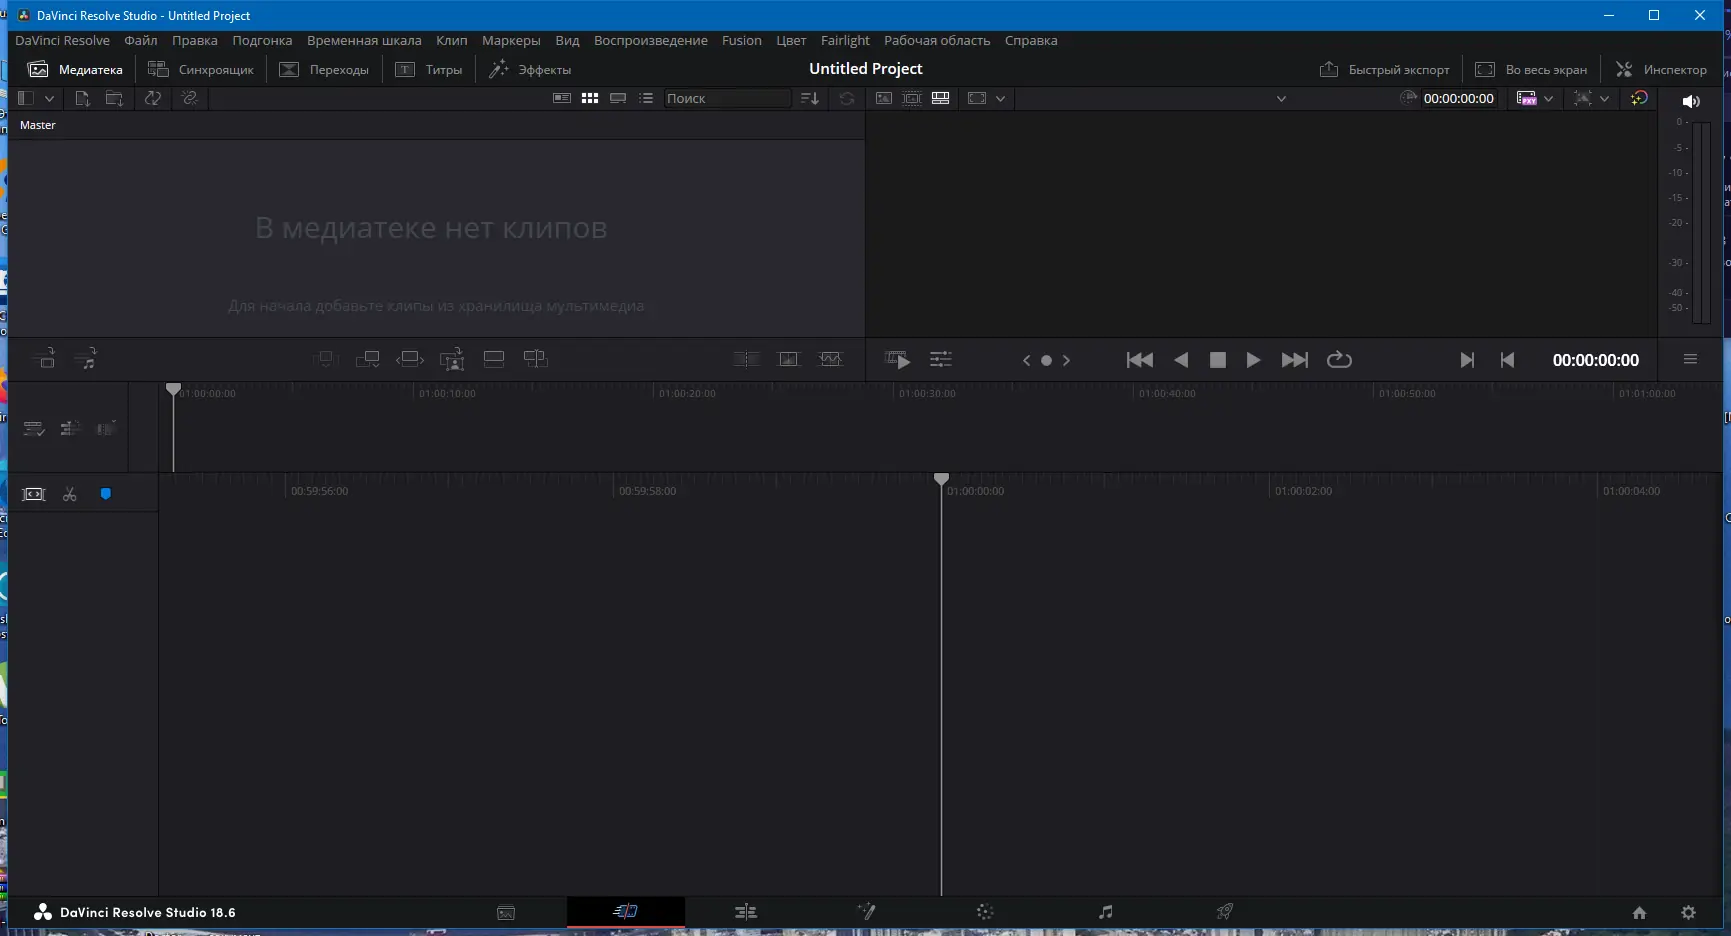Expand the viewer source dropdown above the preview

(x=1281, y=98)
